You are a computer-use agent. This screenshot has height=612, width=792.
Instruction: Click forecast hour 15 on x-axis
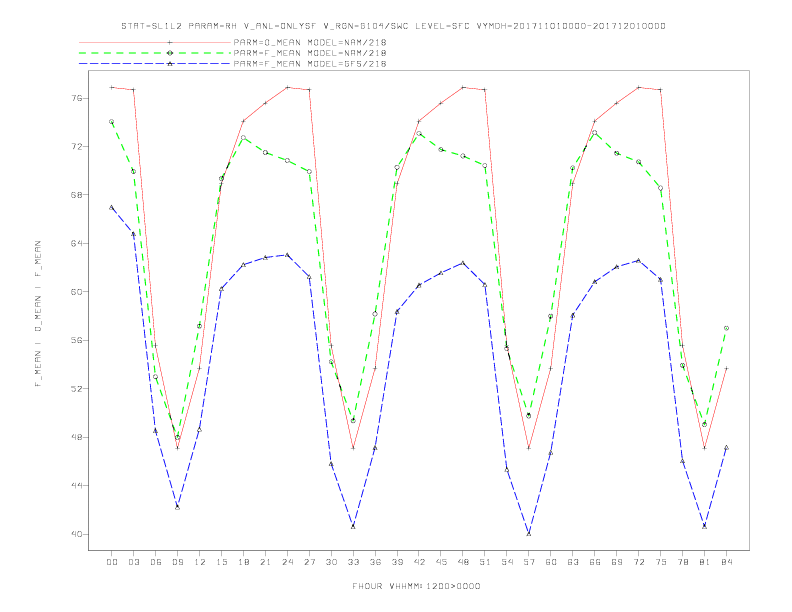(221, 562)
